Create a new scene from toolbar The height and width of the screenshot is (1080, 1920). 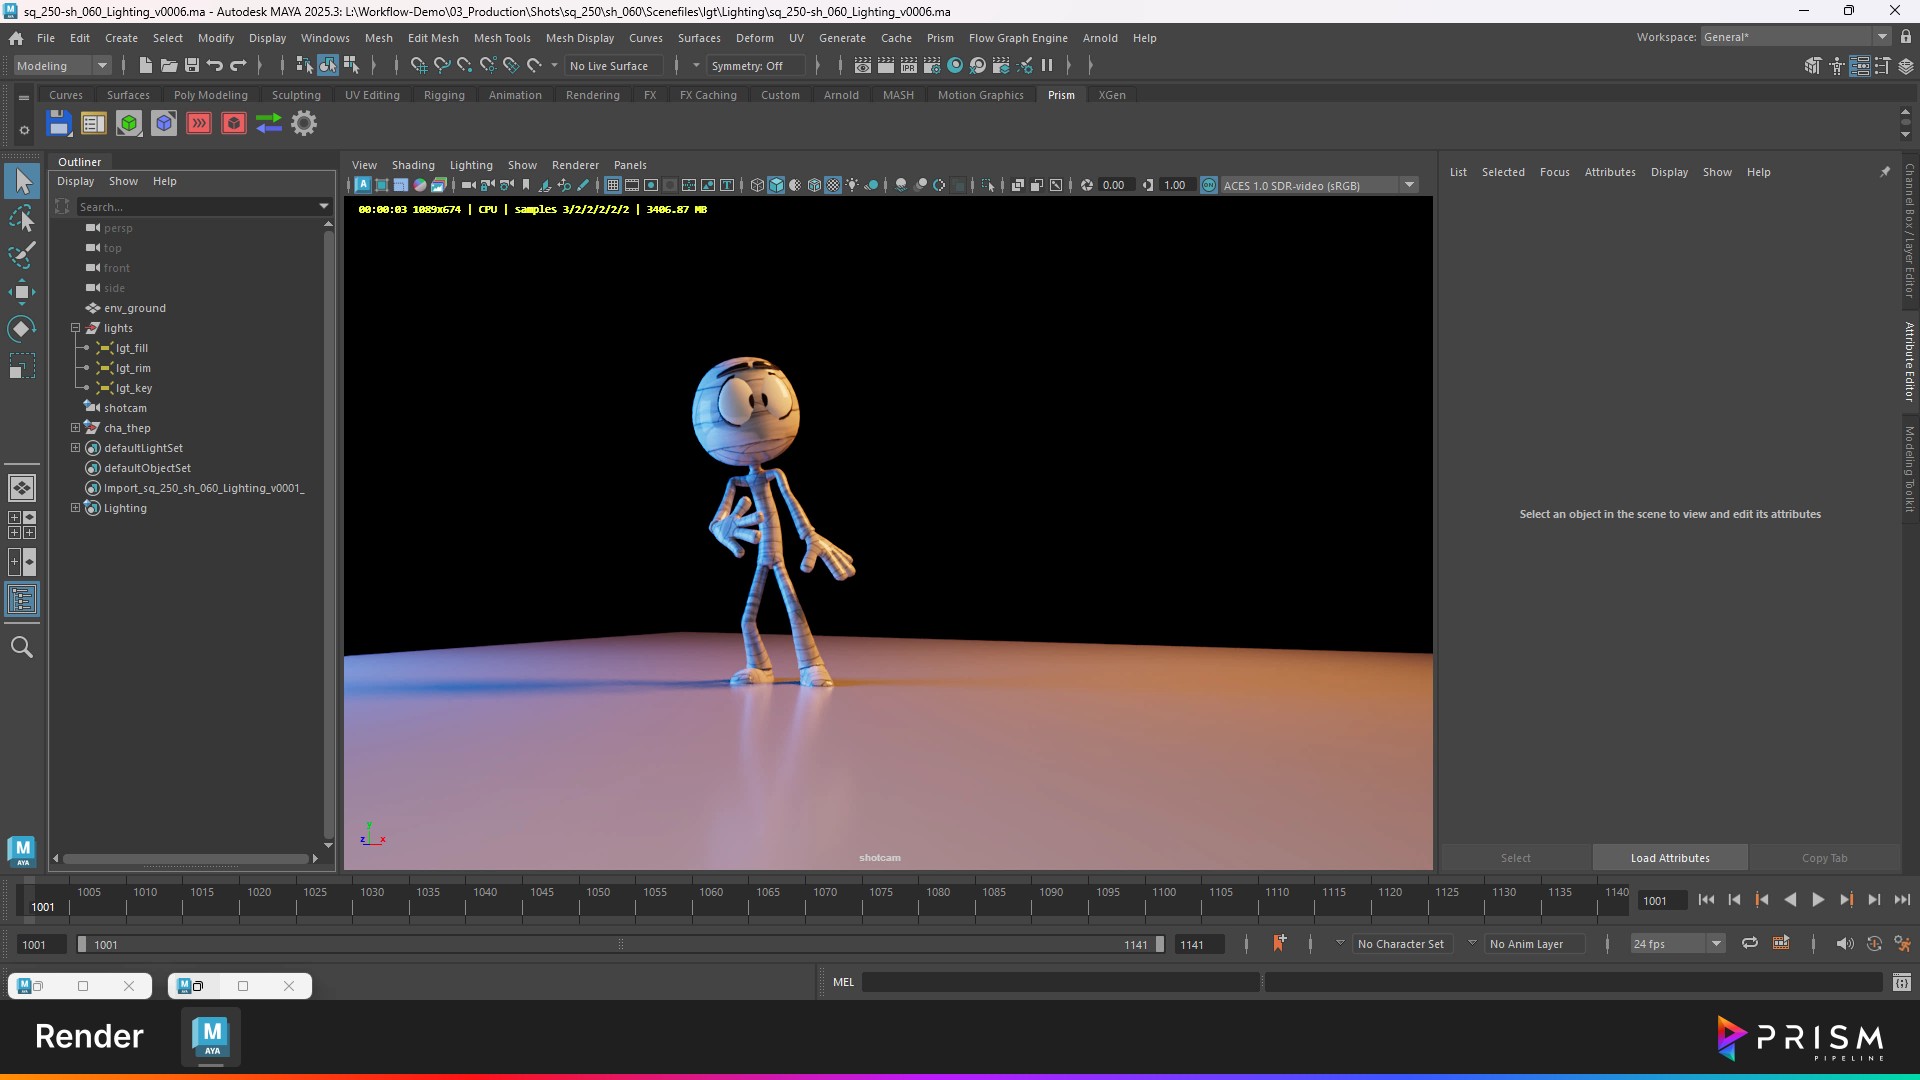[x=145, y=66]
